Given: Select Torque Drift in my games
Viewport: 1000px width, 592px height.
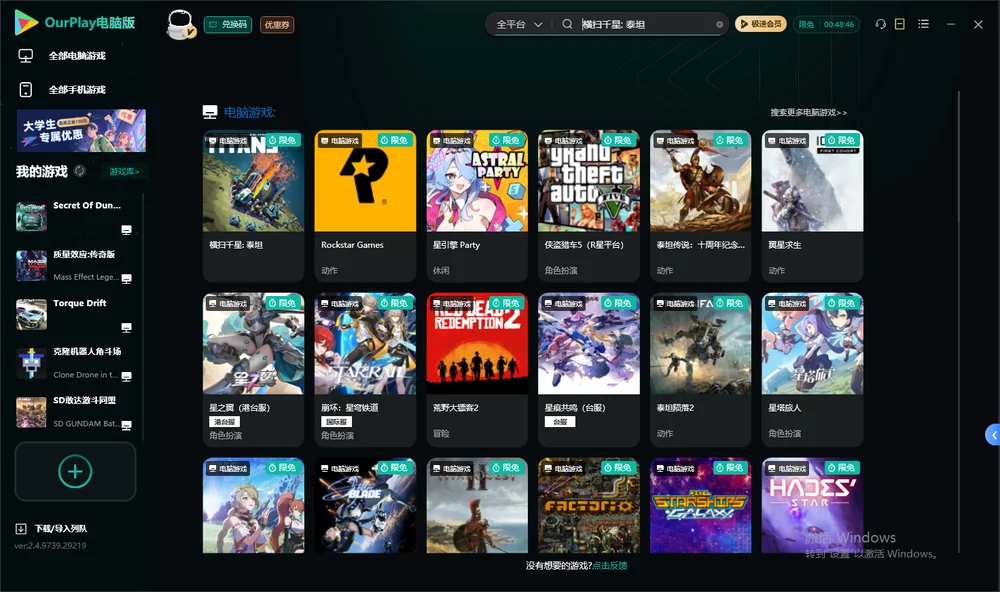Looking at the screenshot, I should [x=75, y=314].
